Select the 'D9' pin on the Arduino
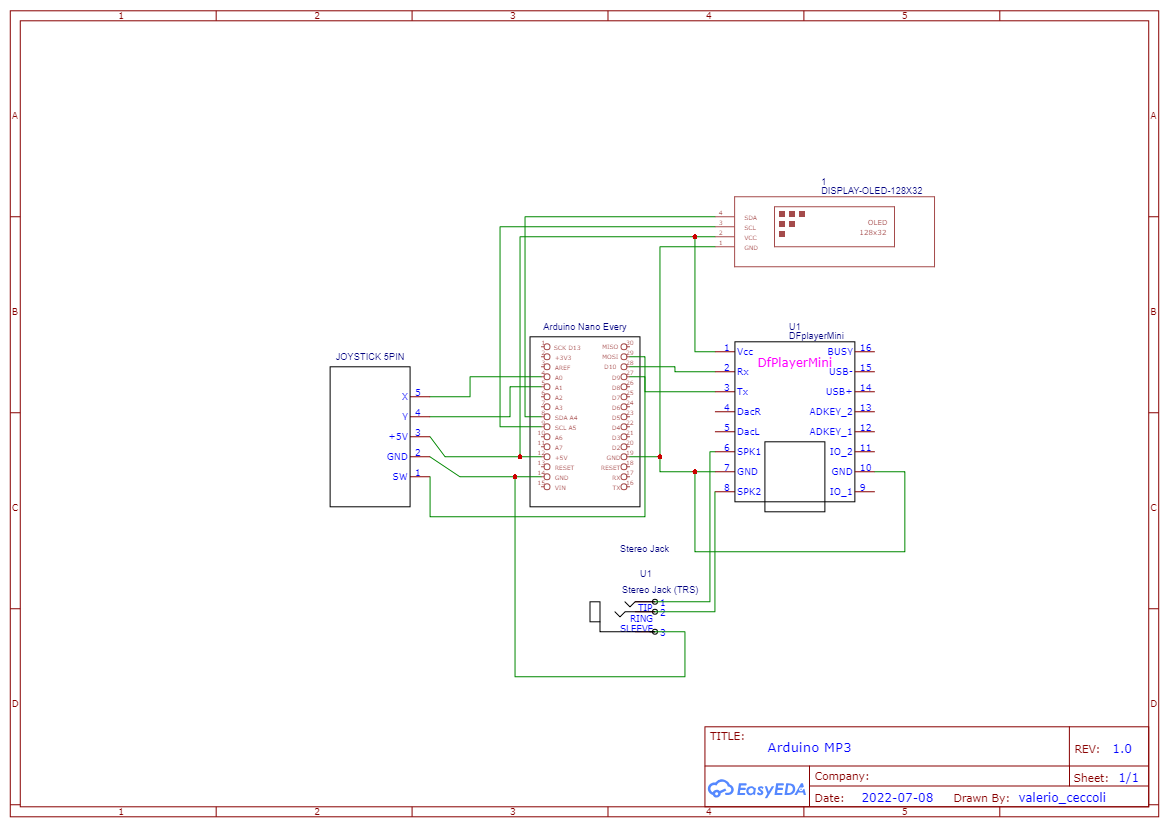Image resolution: width=1169 pixels, height=827 pixels. tap(616, 377)
